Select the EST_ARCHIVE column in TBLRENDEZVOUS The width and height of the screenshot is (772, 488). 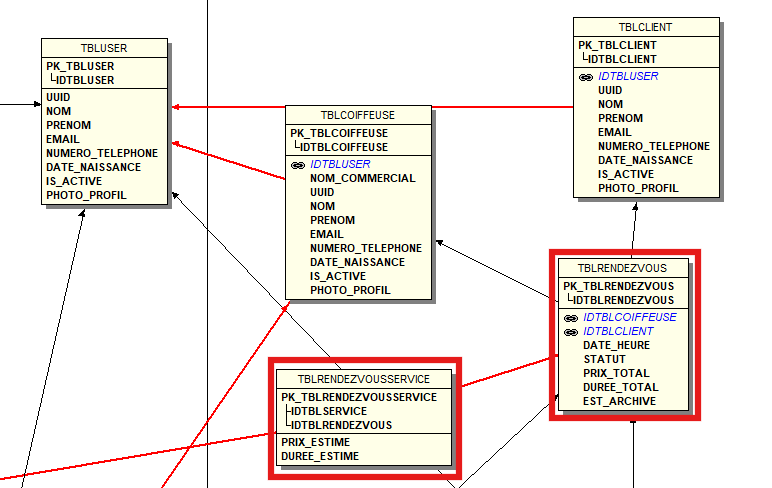(619, 401)
